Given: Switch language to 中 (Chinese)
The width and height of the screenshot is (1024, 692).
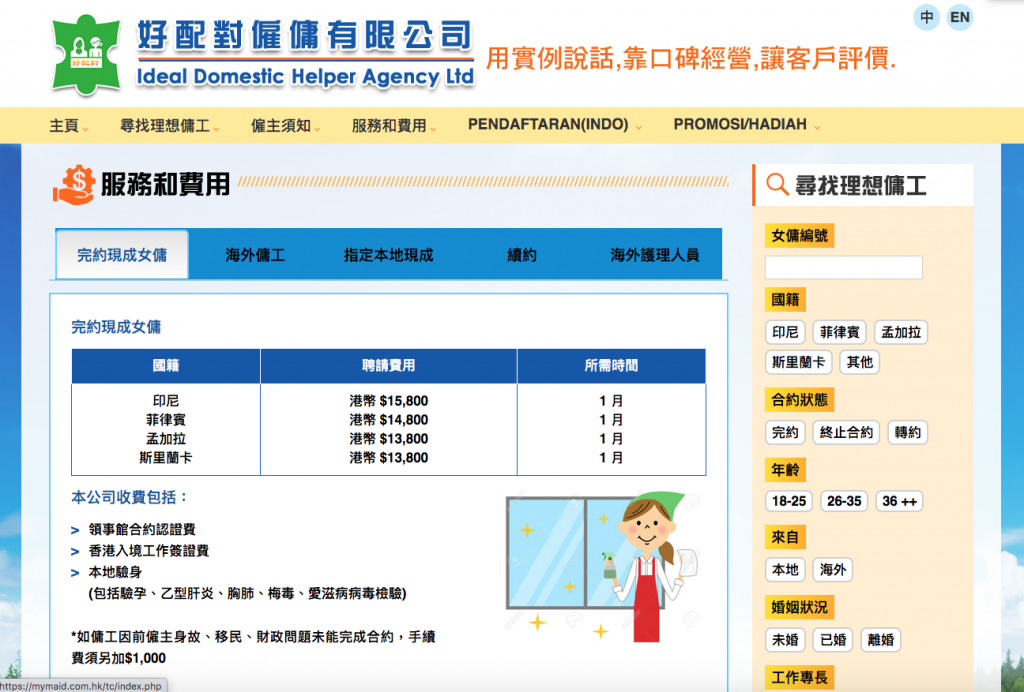Looking at the screenshot, I should 927,17.
